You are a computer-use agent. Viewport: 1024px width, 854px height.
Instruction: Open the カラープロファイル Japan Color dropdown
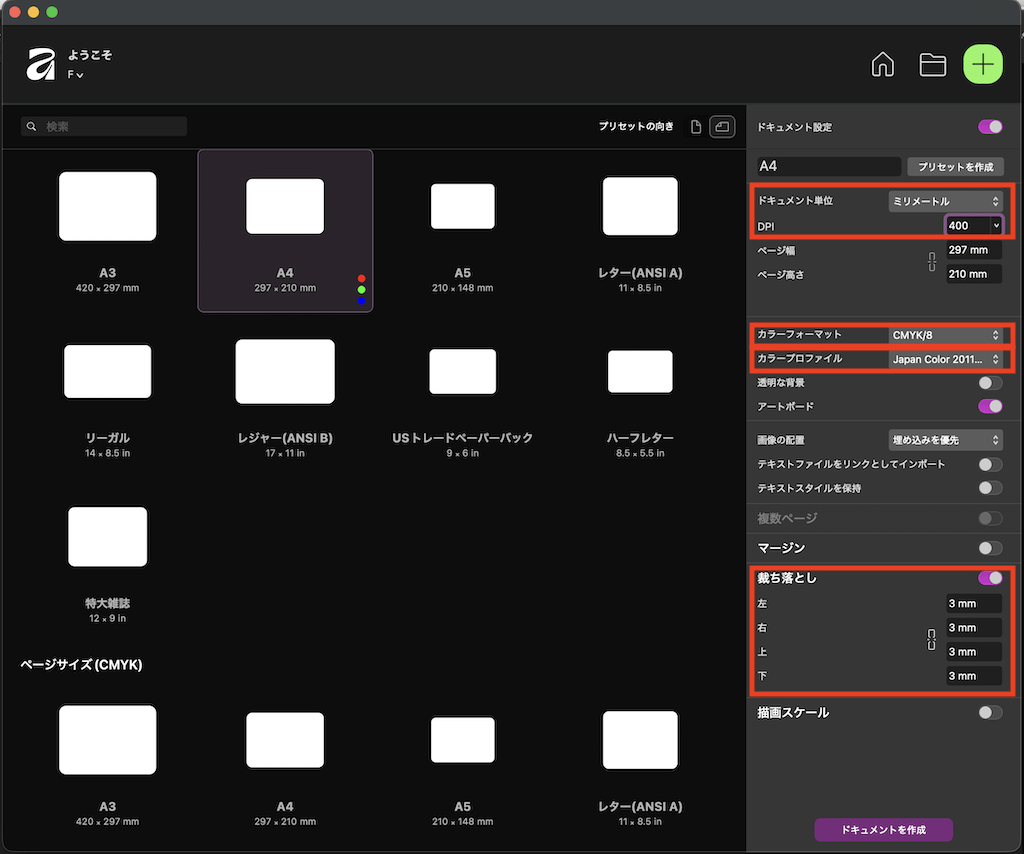point(946,359)
